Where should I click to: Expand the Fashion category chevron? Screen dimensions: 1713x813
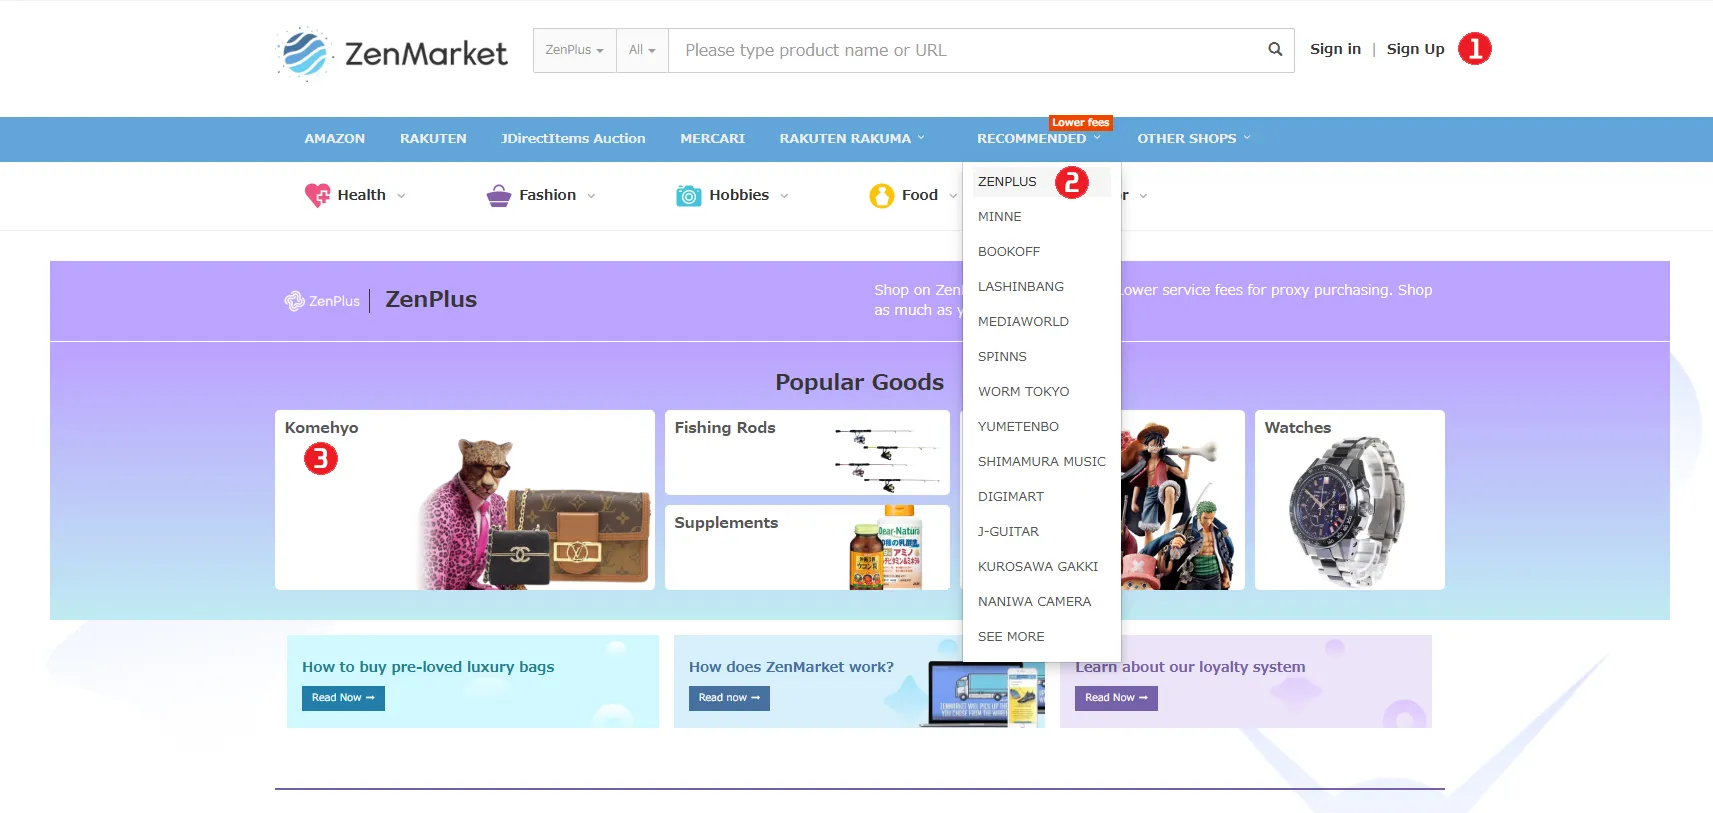point(591,196)
